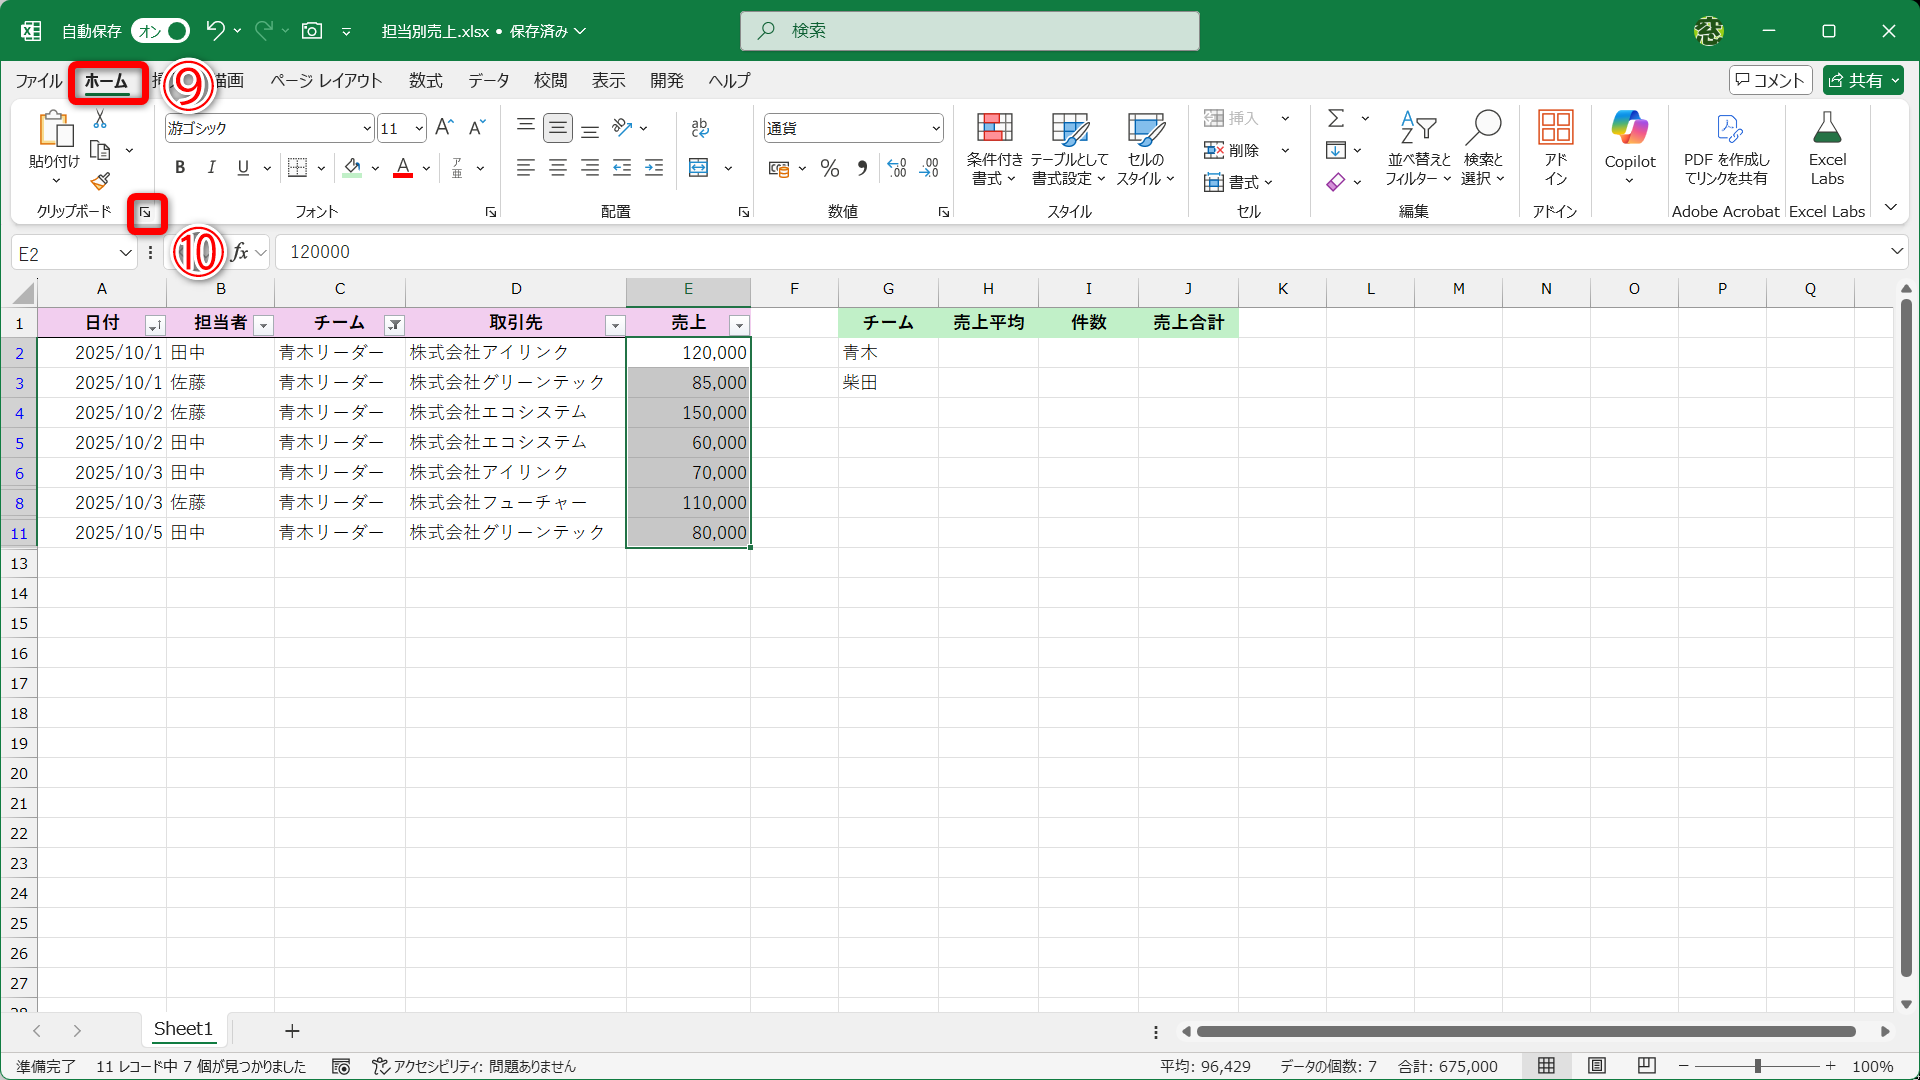Open Sort & Filter (並べ替えとフィルター)
This screenshot has height=1080, width=1920.
tap(1418, 148)
